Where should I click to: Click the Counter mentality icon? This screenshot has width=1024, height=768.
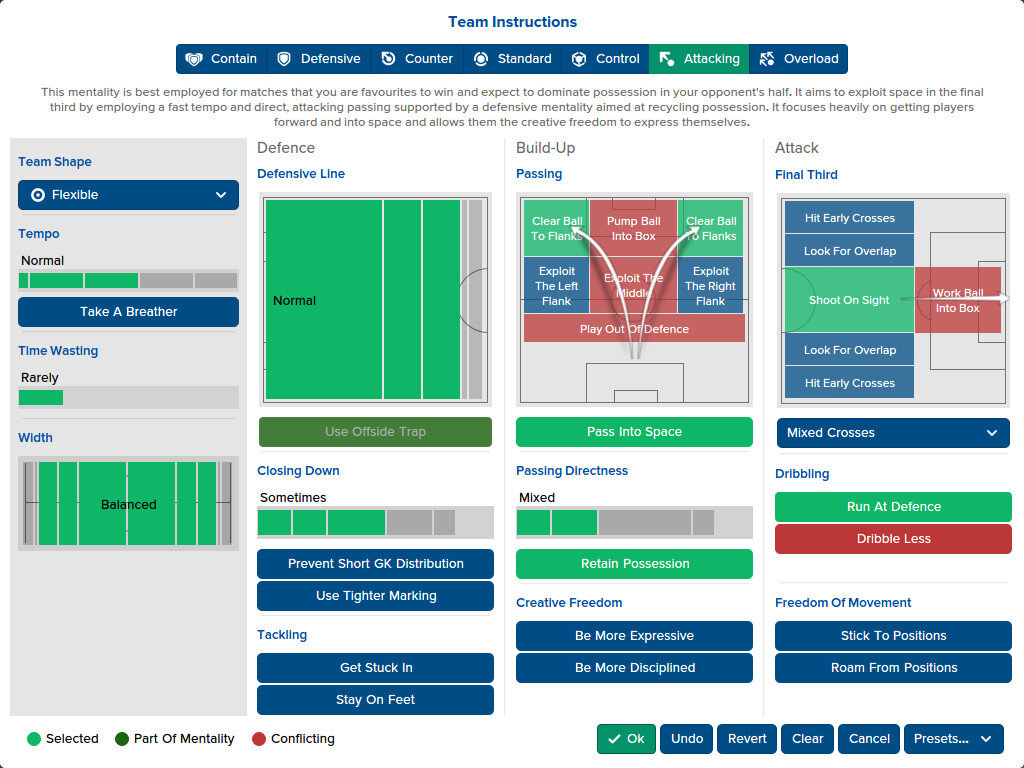tap(388, 59)
